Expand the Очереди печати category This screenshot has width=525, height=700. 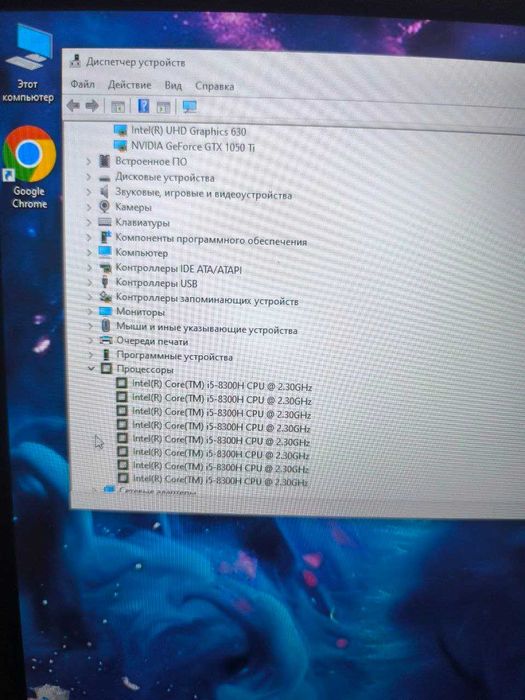(91, 341)
